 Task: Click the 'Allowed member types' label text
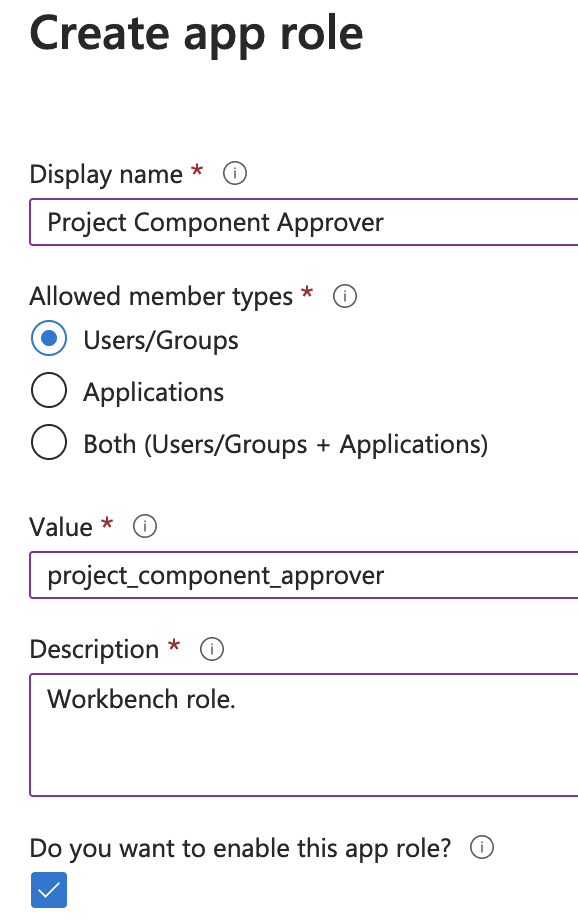(161, 296)
